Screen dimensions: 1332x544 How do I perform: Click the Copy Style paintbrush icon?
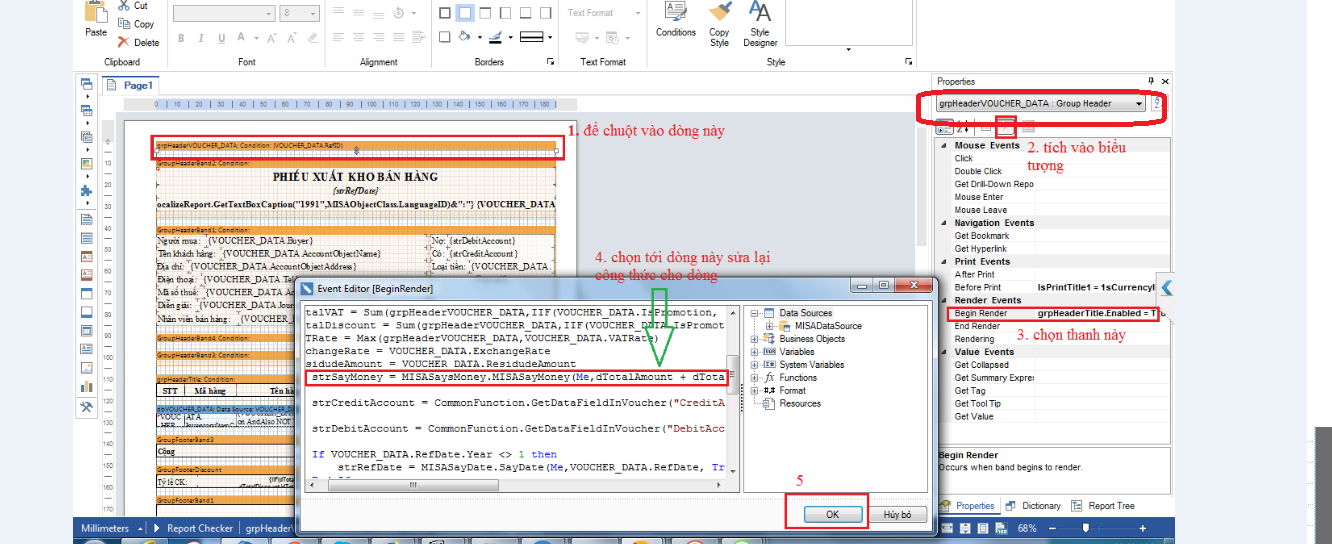pyautogui.click(x=719, y=14)
